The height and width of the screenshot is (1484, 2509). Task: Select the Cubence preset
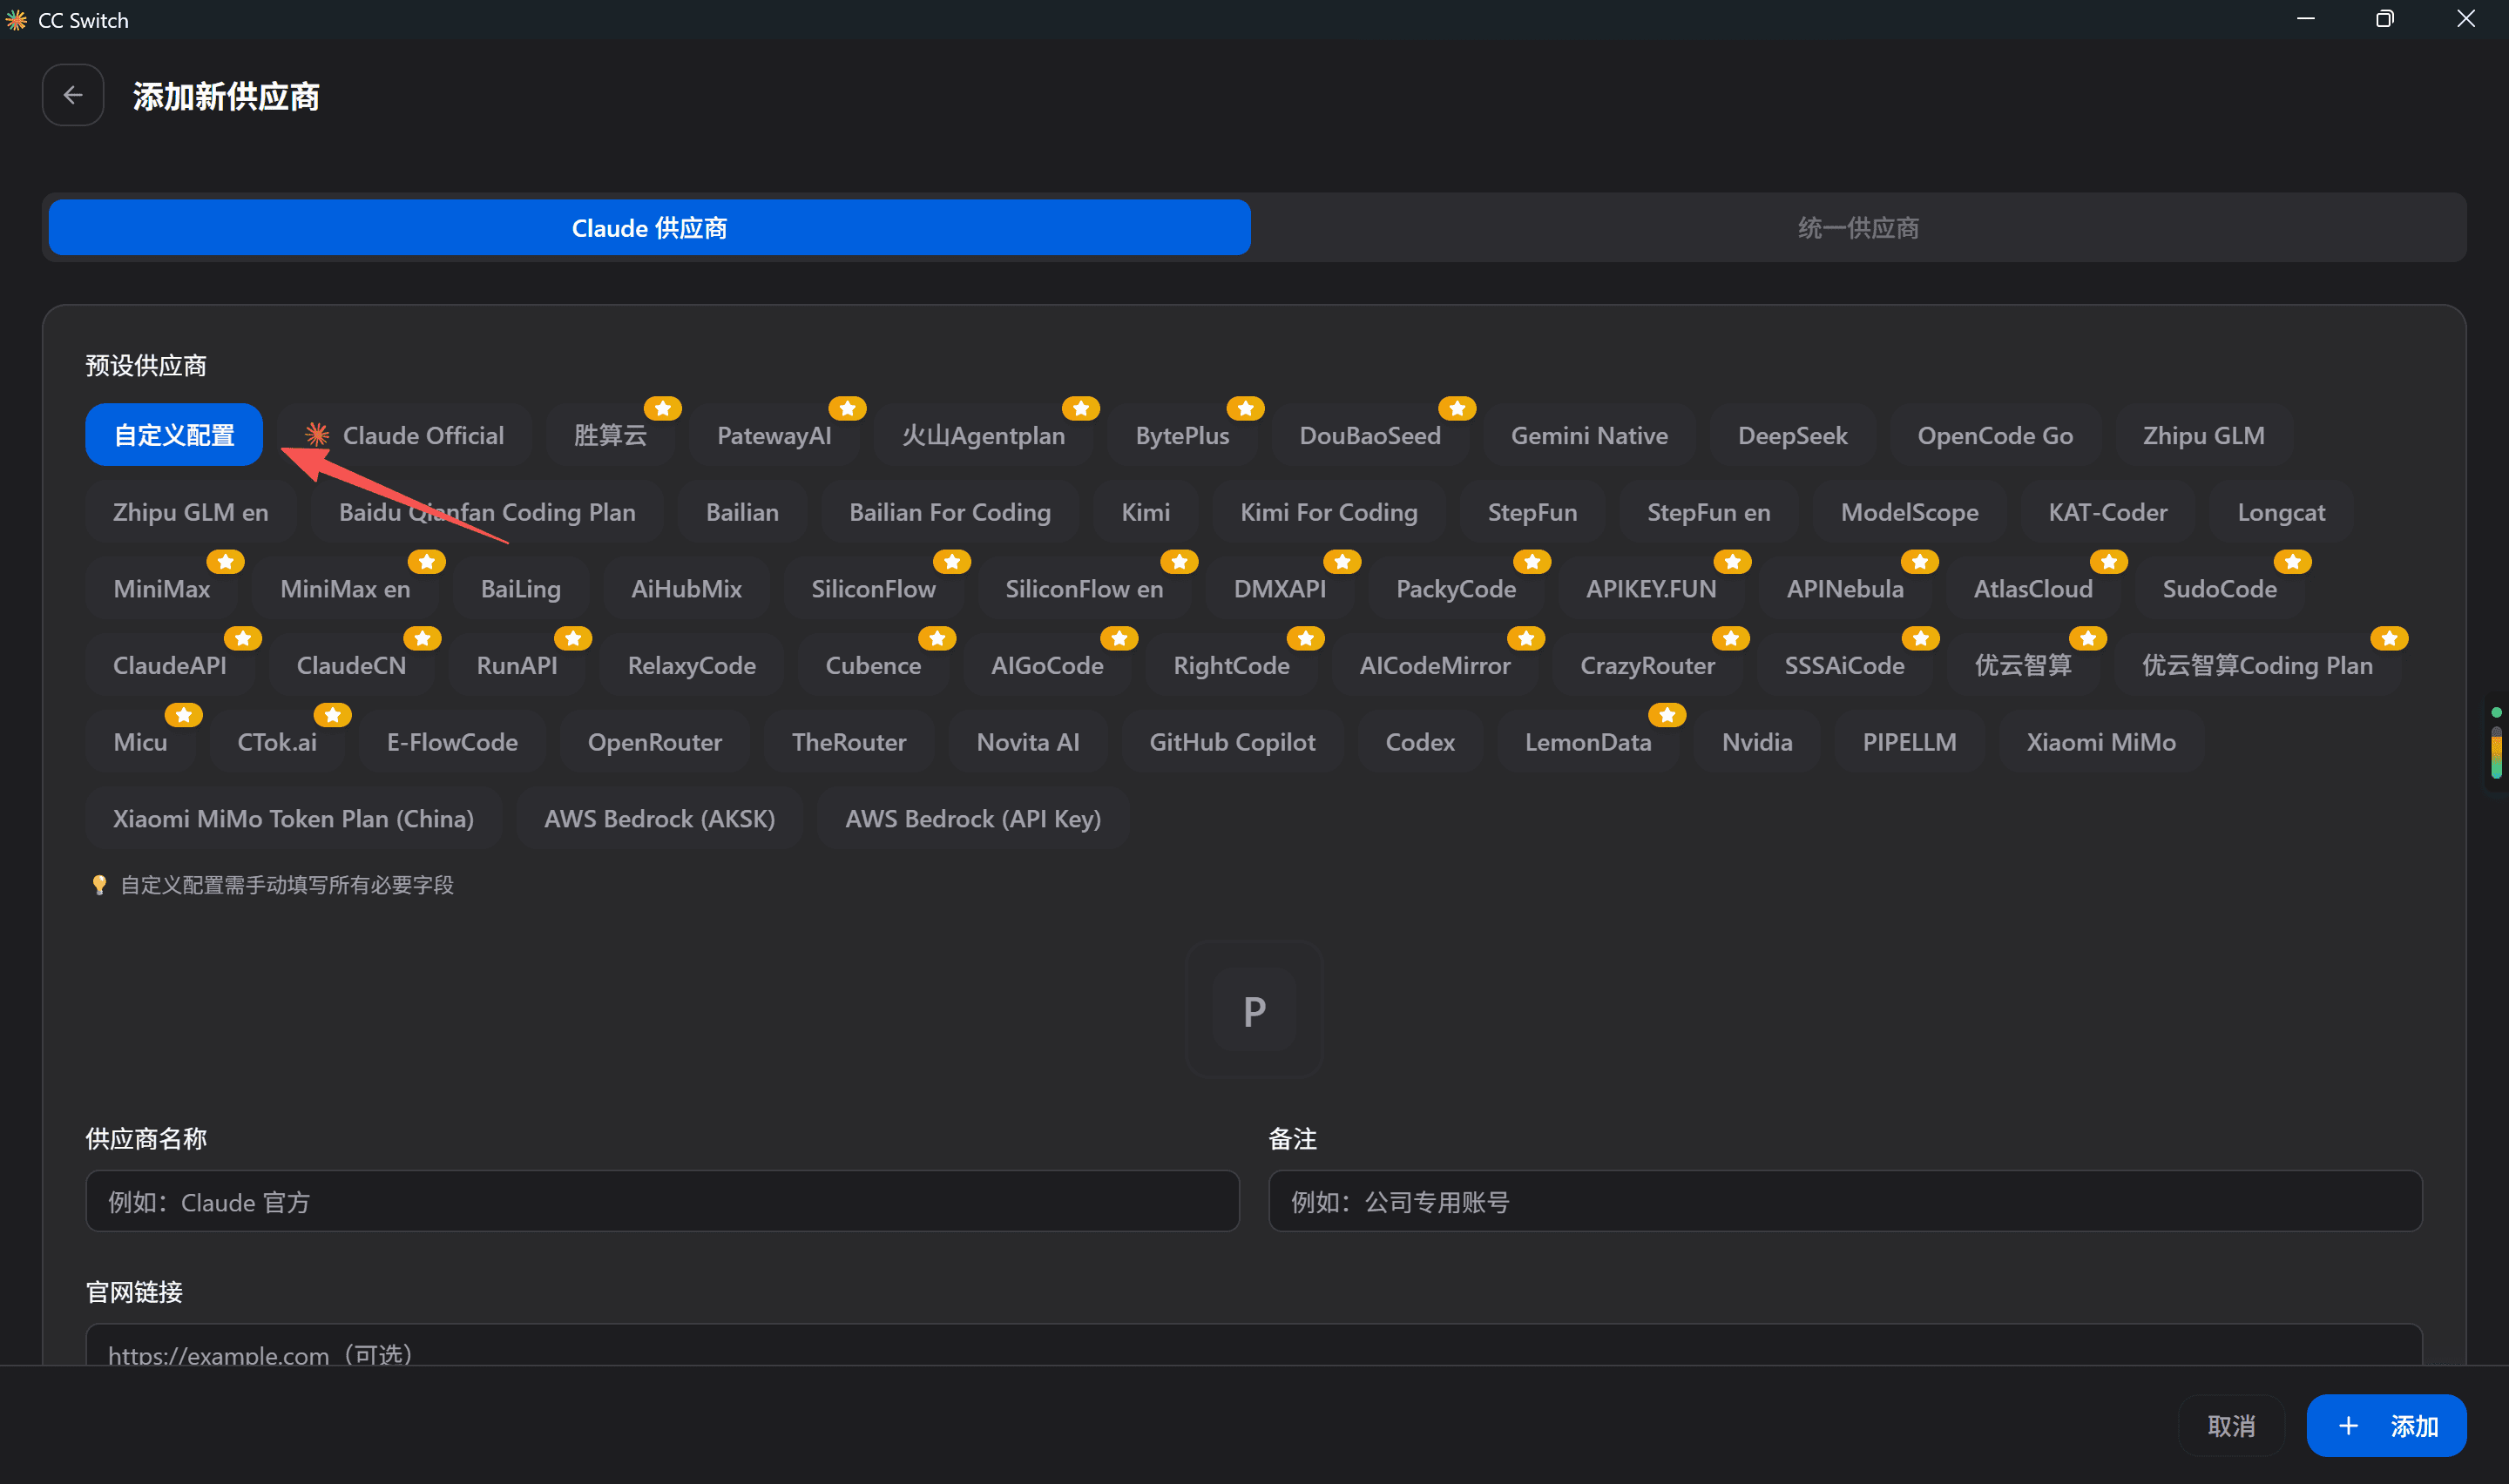(x=873, y=665)
